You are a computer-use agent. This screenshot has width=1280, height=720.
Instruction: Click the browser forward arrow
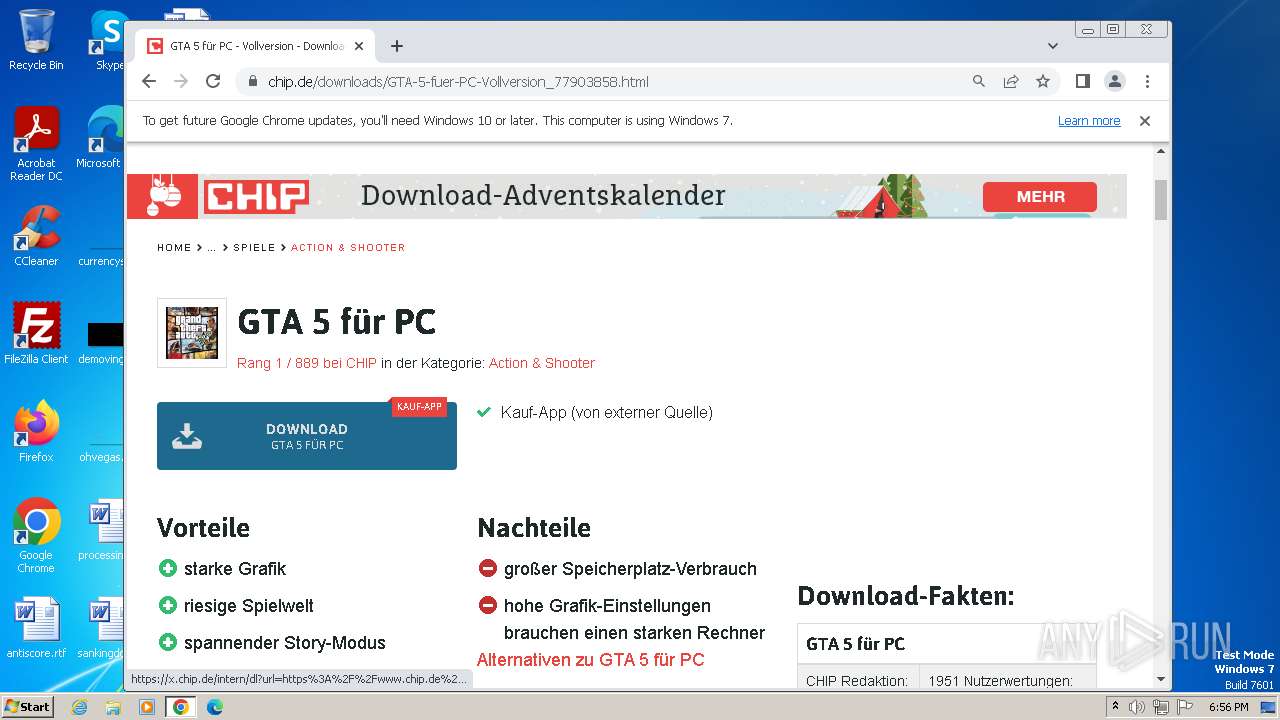point(181,82)
